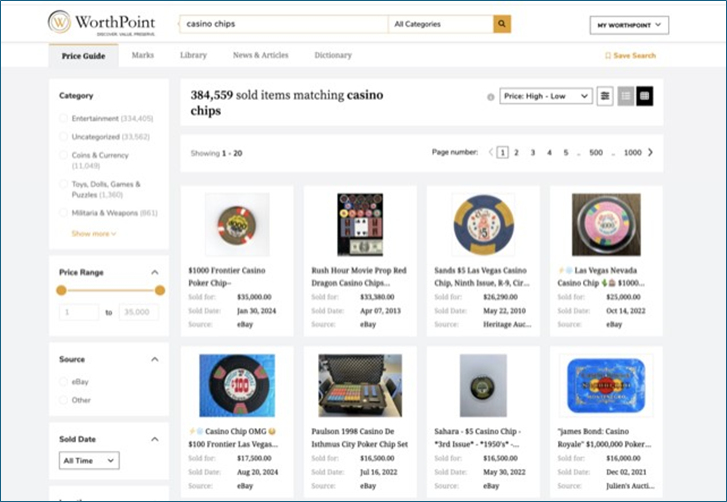
Task: Open the Library tab
Action: (193, 55)
